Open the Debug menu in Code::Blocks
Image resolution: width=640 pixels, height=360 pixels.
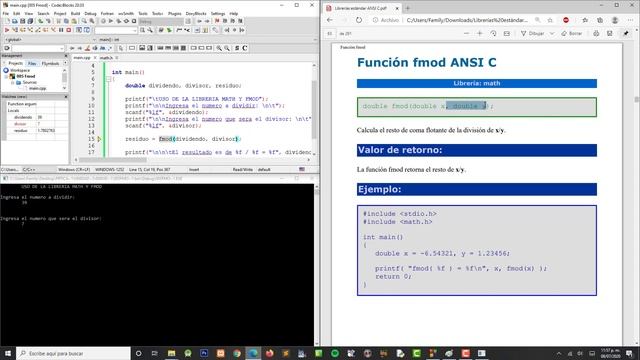[x=90, y=13]
